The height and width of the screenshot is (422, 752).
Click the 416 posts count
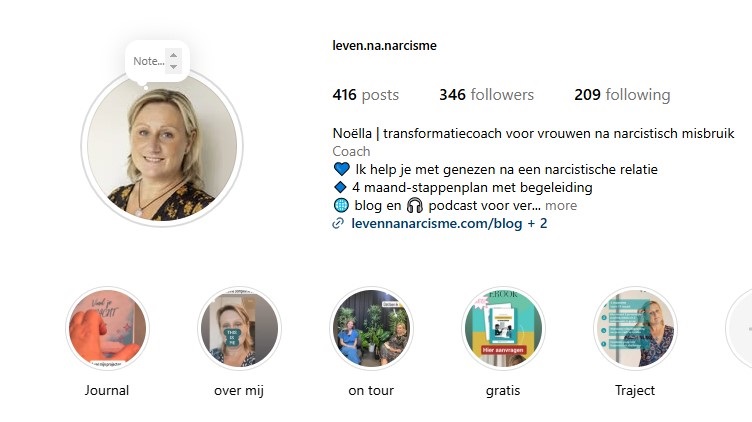pyautogui.click(x=365, y=95)
